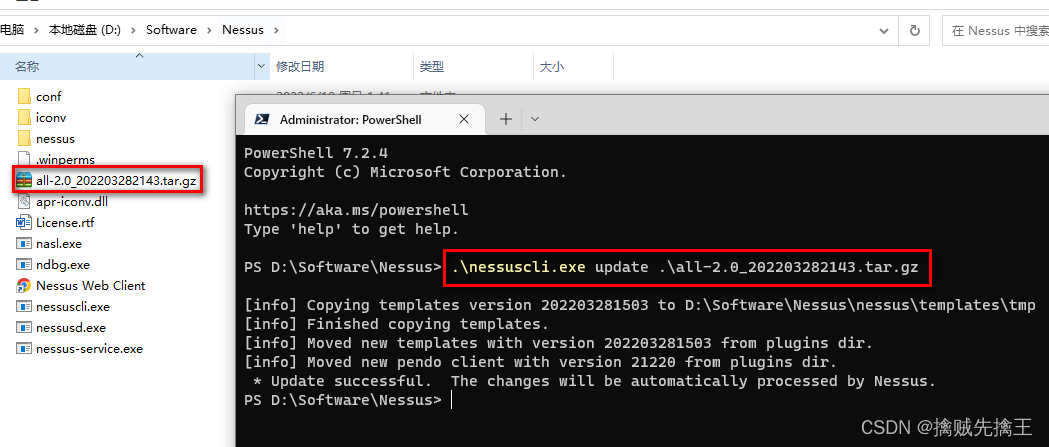Click the 在 Nessus 中搜索 search box
Image resolution: width=1049 pixels, height=447 pixels.
[x=995, y=30]
